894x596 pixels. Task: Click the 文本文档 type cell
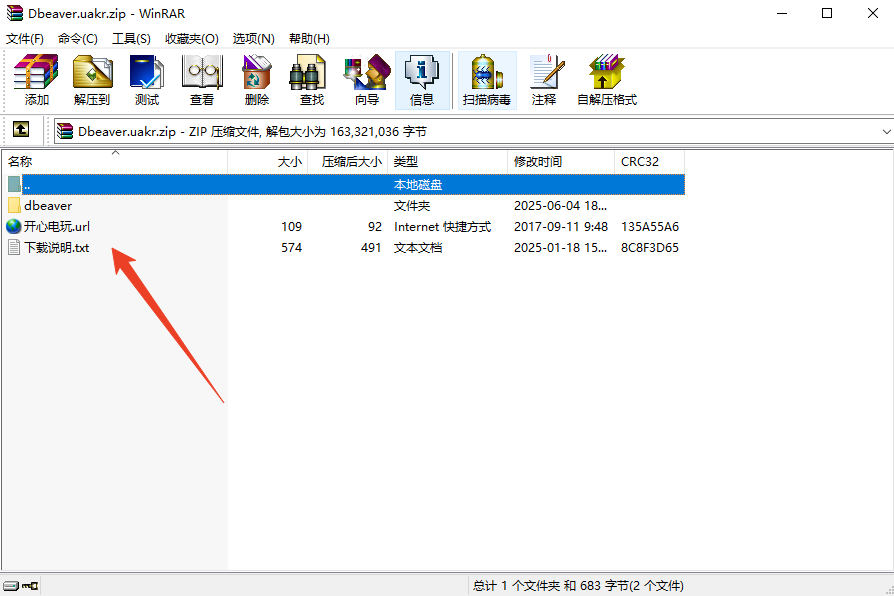point(418,248)
